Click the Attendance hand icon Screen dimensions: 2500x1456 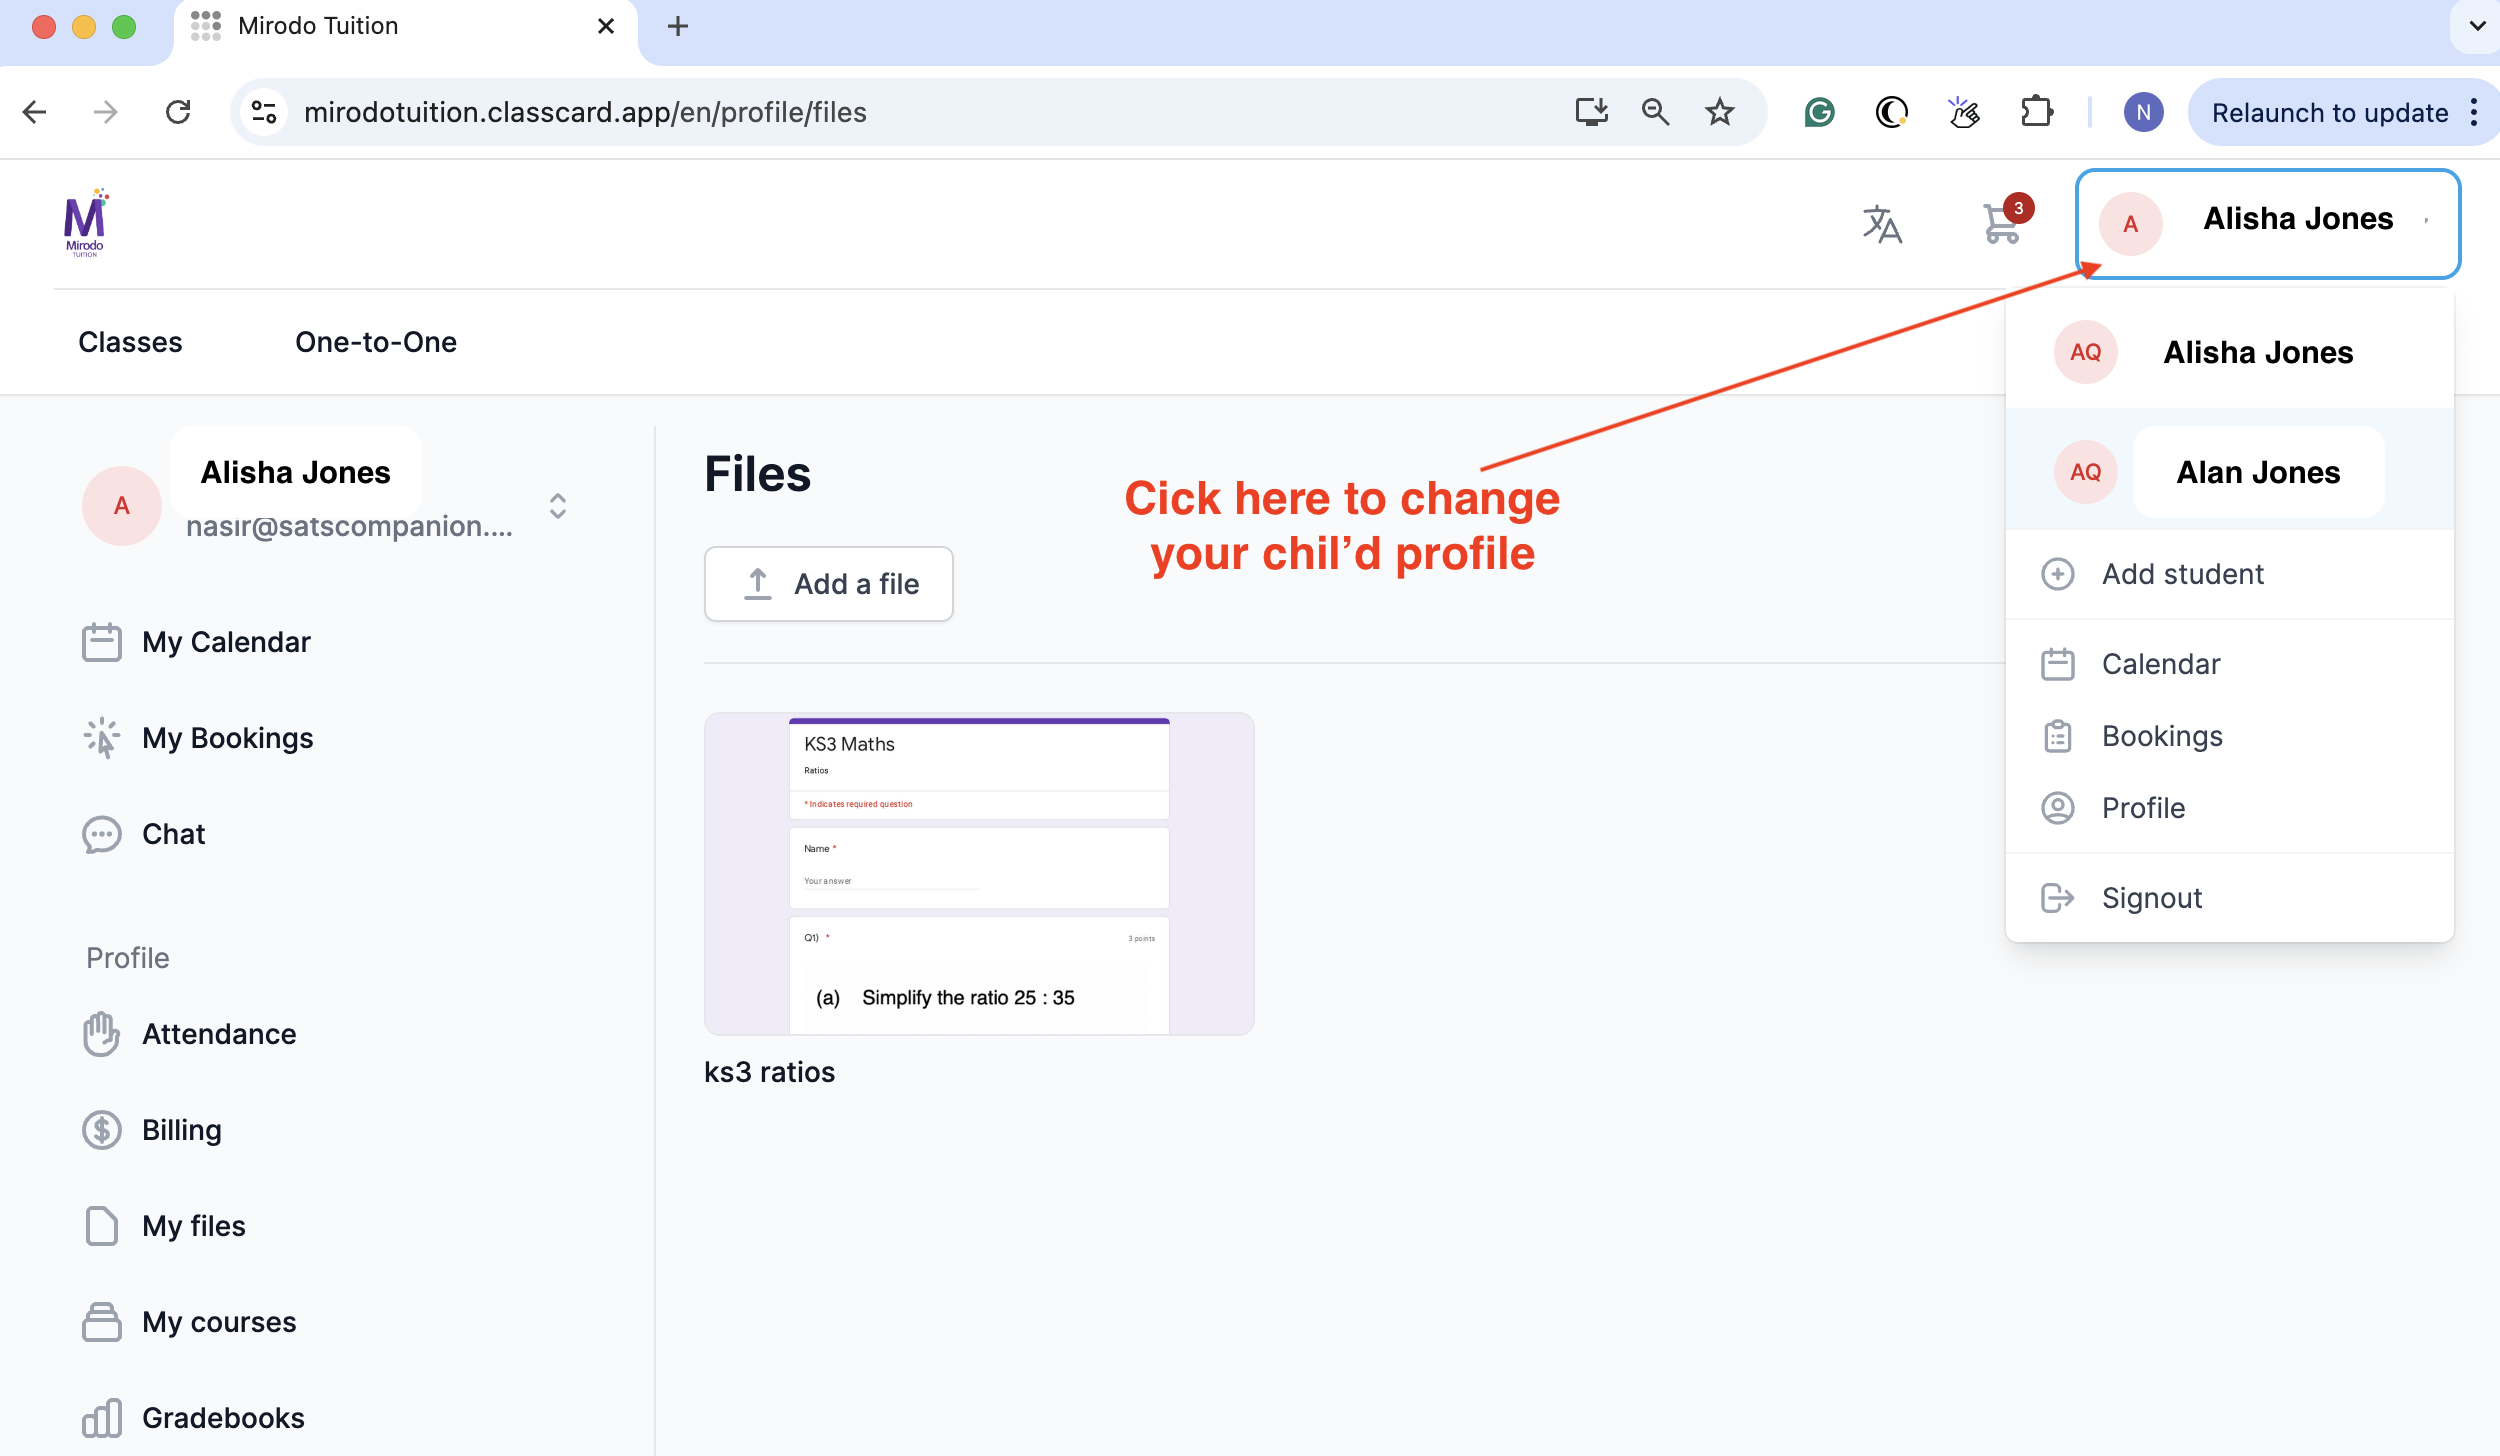click(x=102, y=1034)
